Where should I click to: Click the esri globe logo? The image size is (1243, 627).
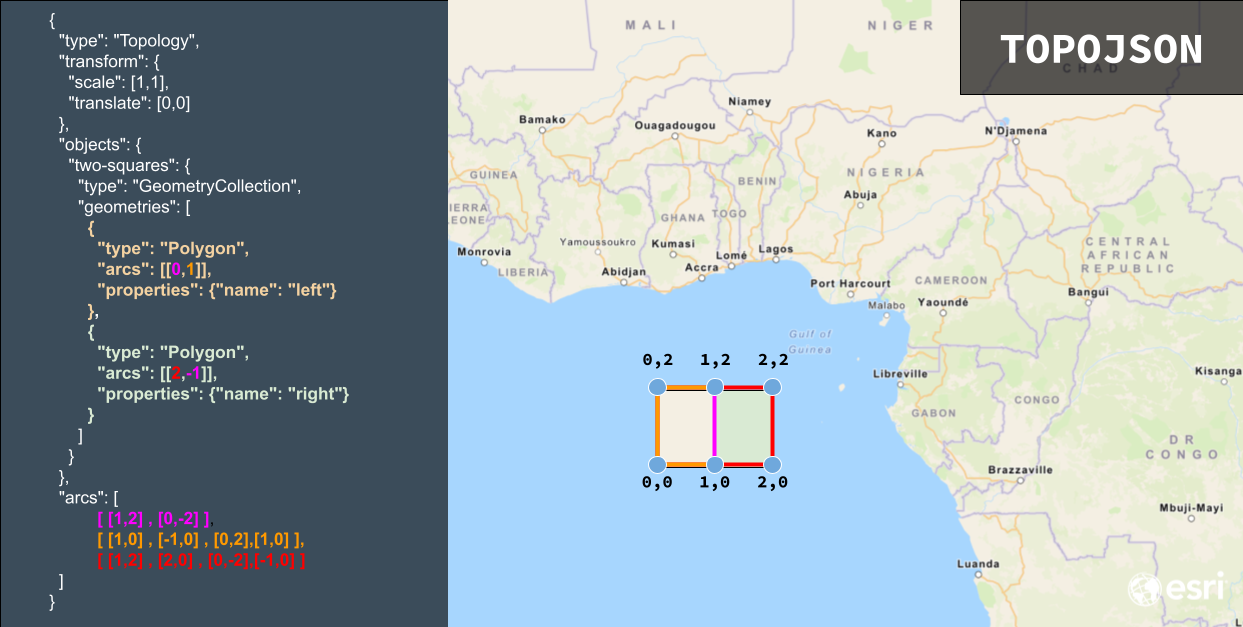pyautogui.click(x=1144, y=588)
